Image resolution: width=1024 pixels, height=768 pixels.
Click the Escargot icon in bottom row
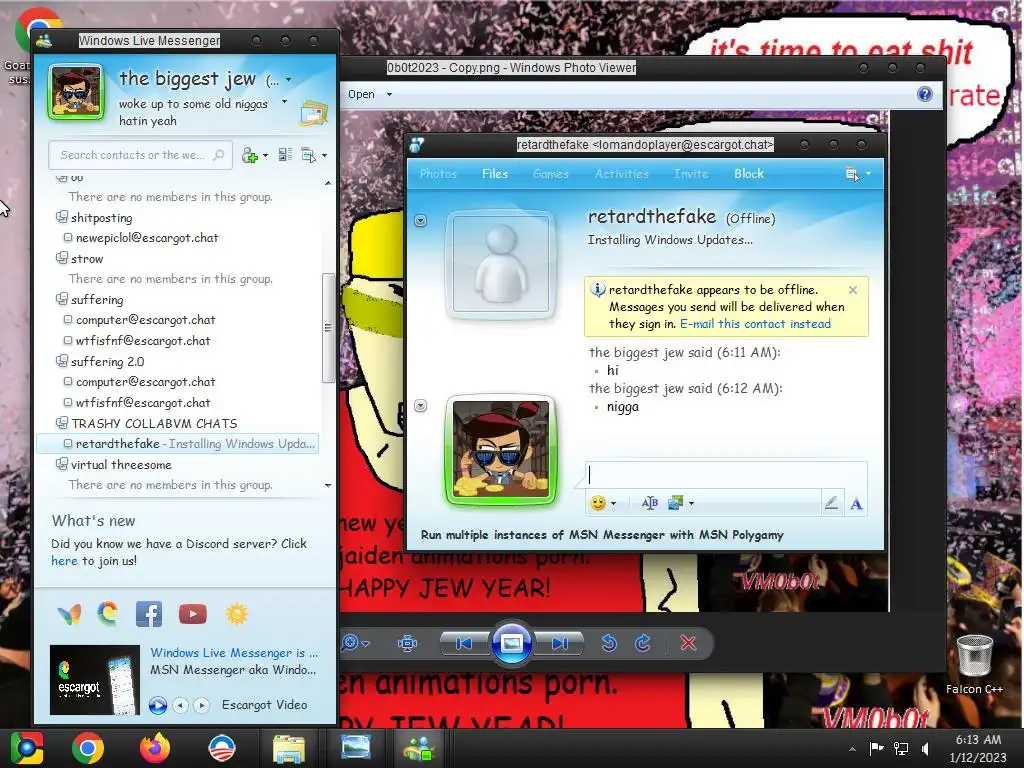(x=108, y=614)
